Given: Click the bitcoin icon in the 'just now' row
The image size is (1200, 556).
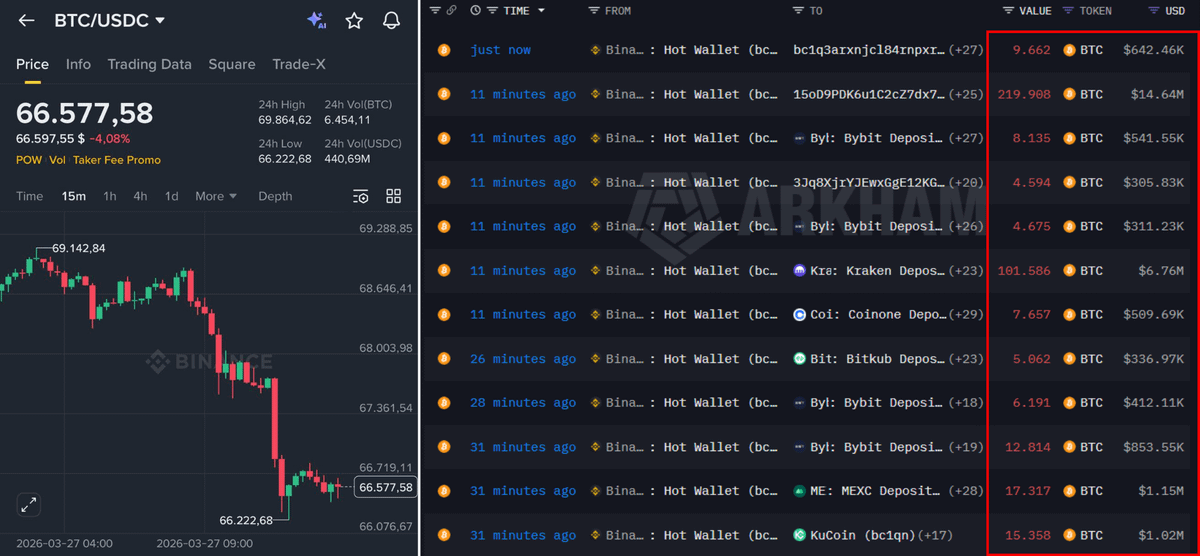Looking at the screenshot, I should (444, 50).
